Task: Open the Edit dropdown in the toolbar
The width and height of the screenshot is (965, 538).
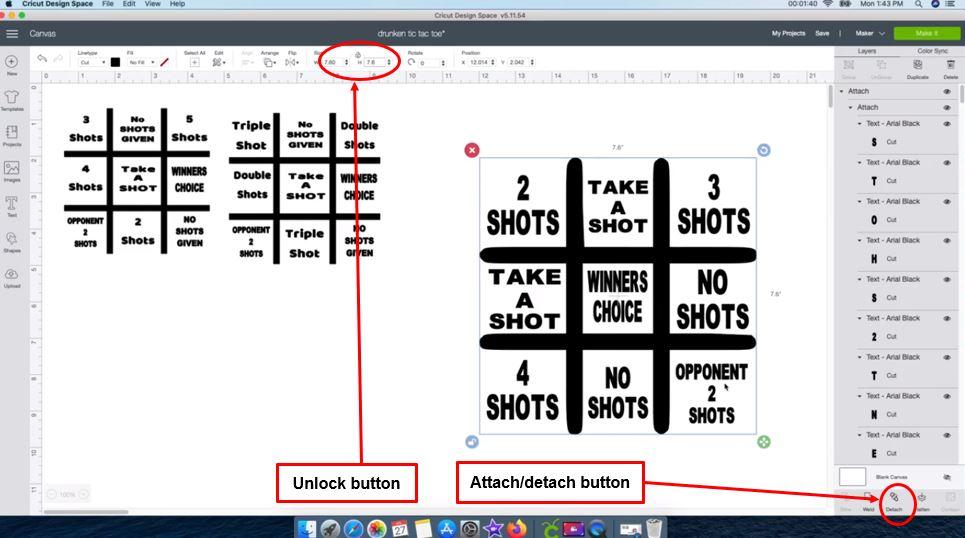Action: pyautogui.click(x=218, y=62)
